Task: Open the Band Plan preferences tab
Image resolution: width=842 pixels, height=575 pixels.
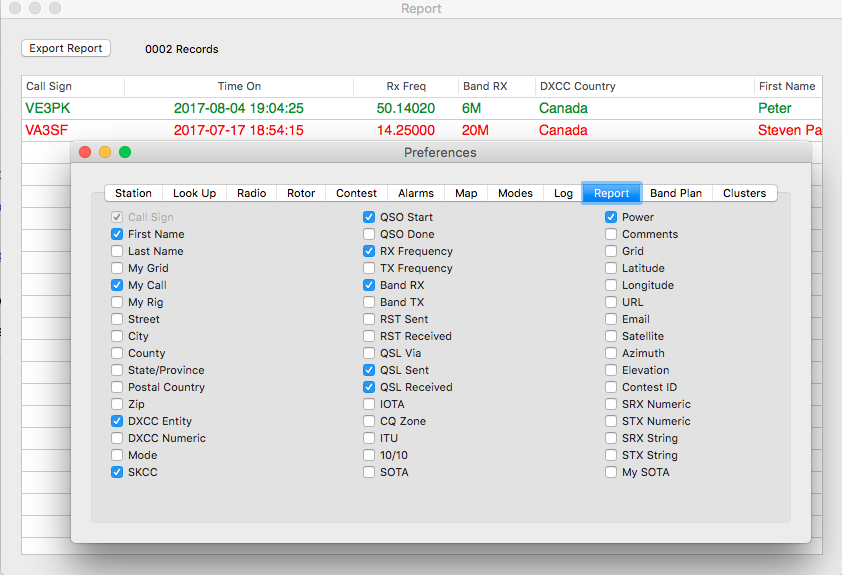Action: pos(677,193)
